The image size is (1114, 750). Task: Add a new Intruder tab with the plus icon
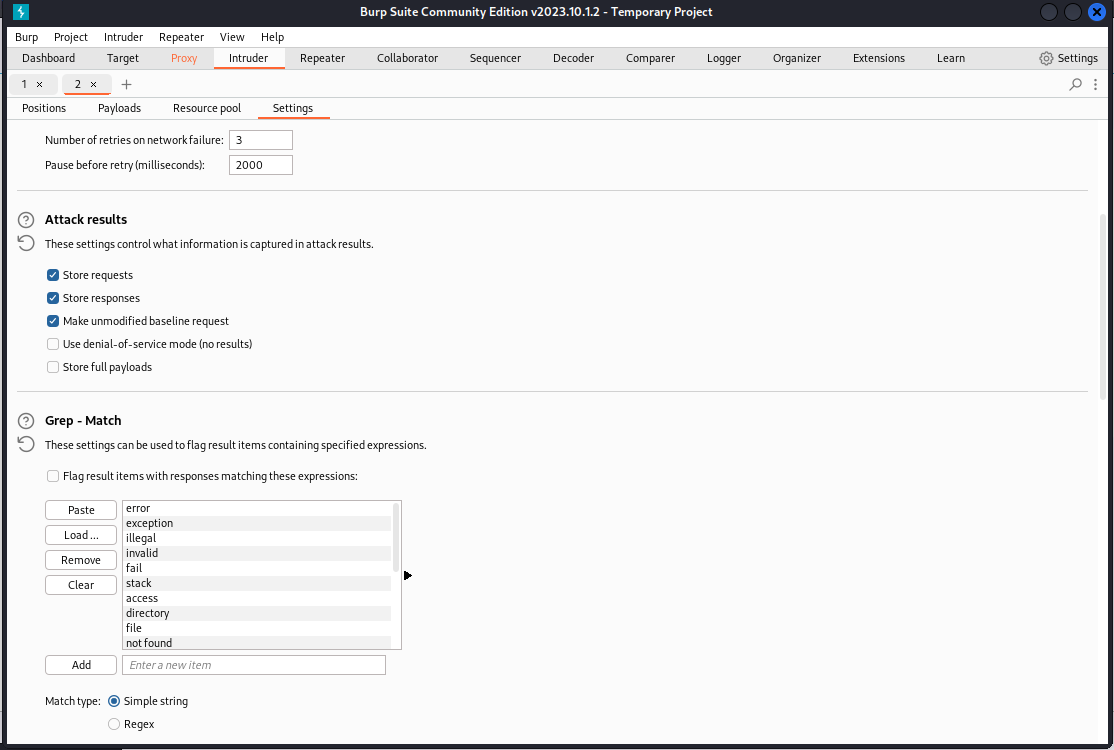[126, 85]
